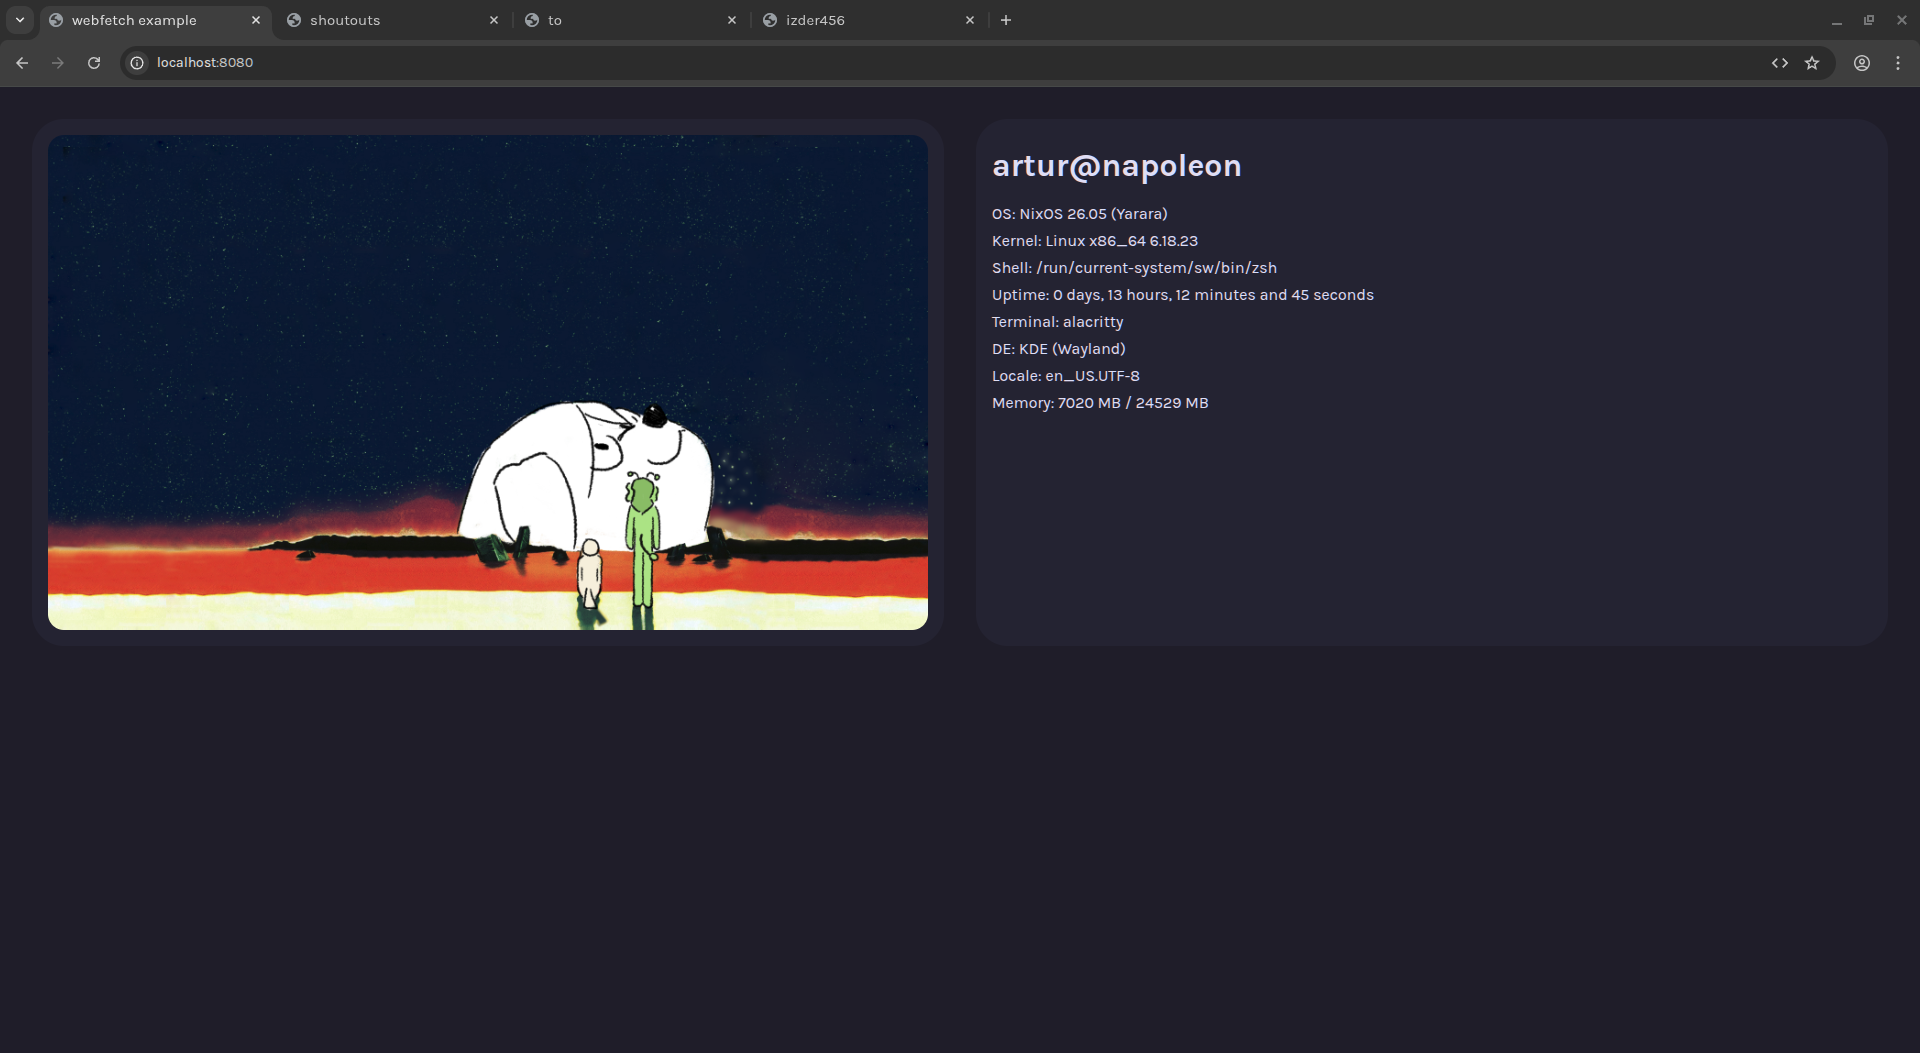Minimize the browser window

click(x=1837, y=20)
